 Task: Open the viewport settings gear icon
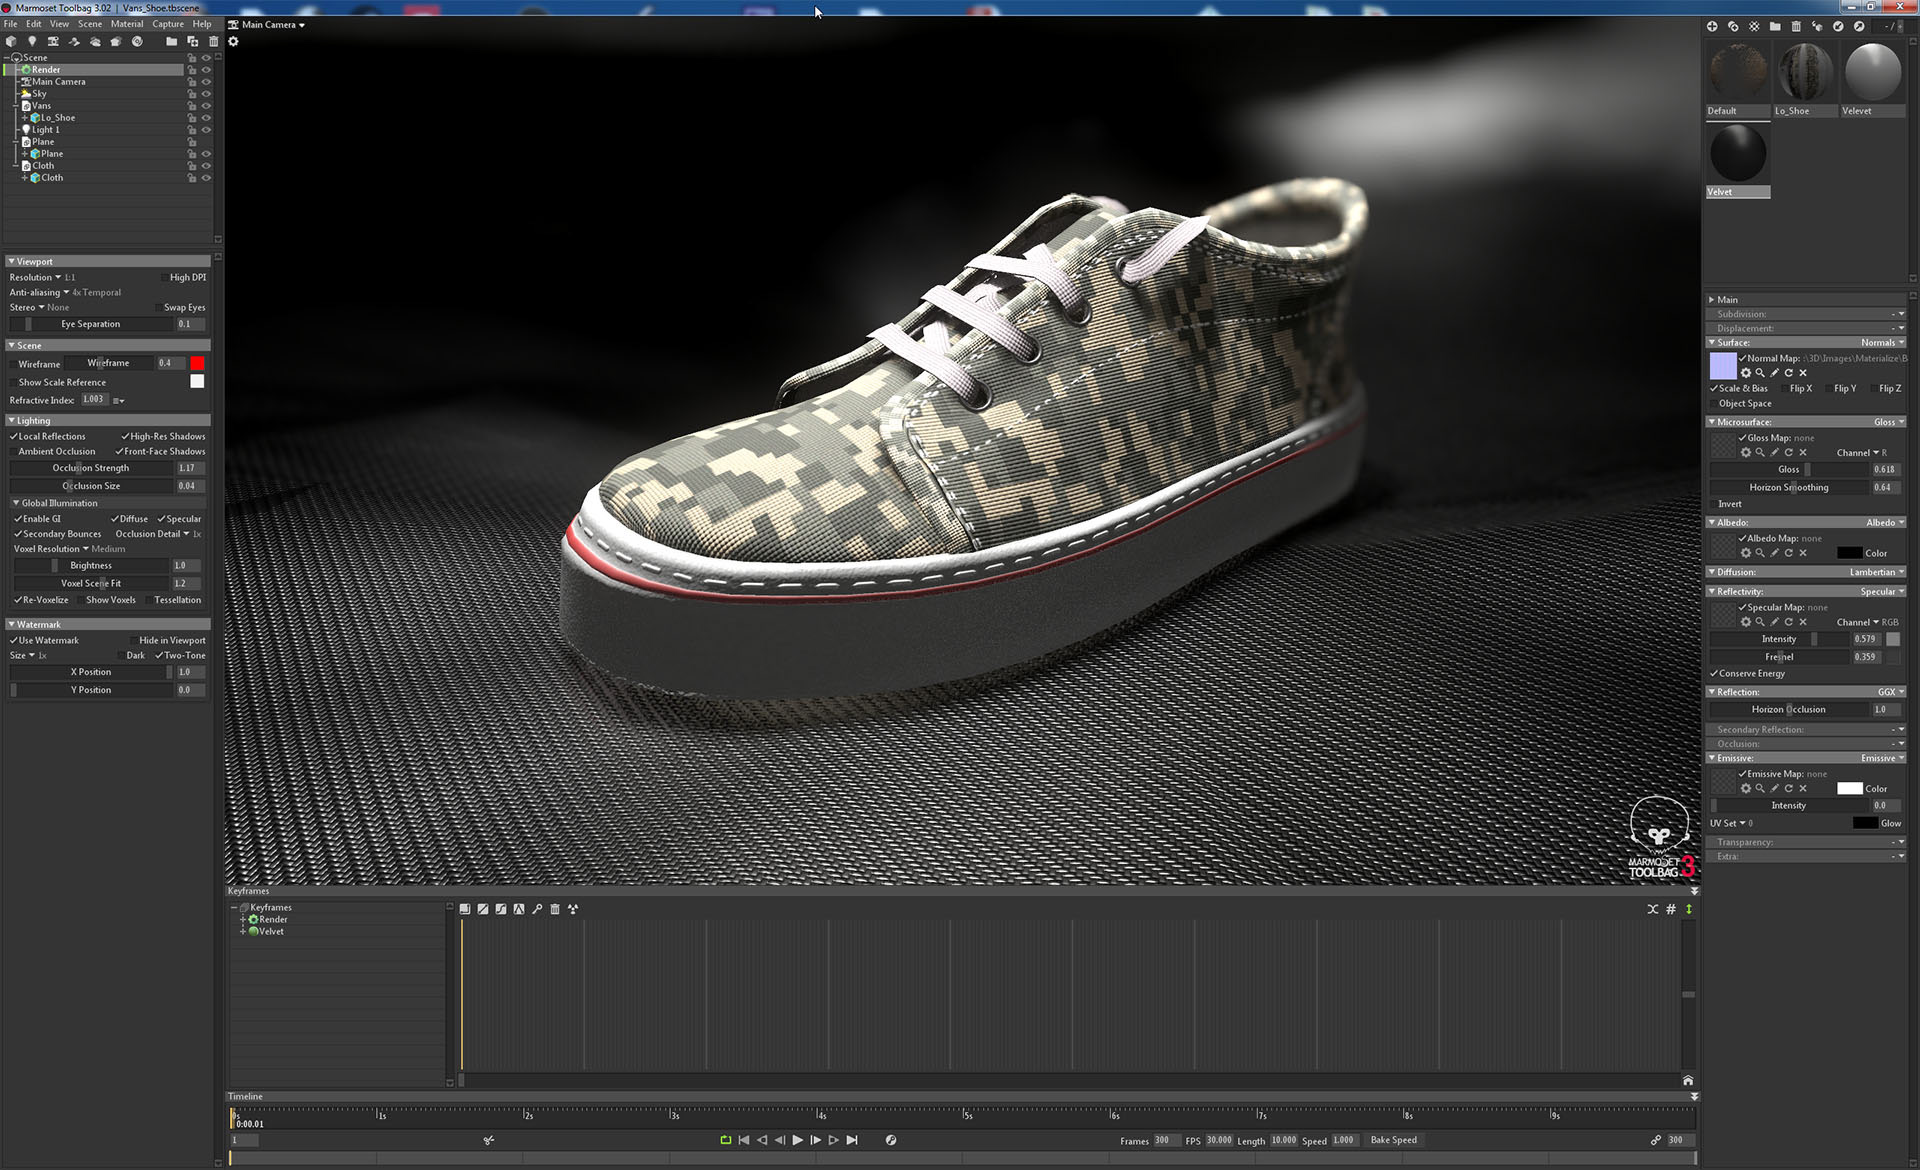233,42
